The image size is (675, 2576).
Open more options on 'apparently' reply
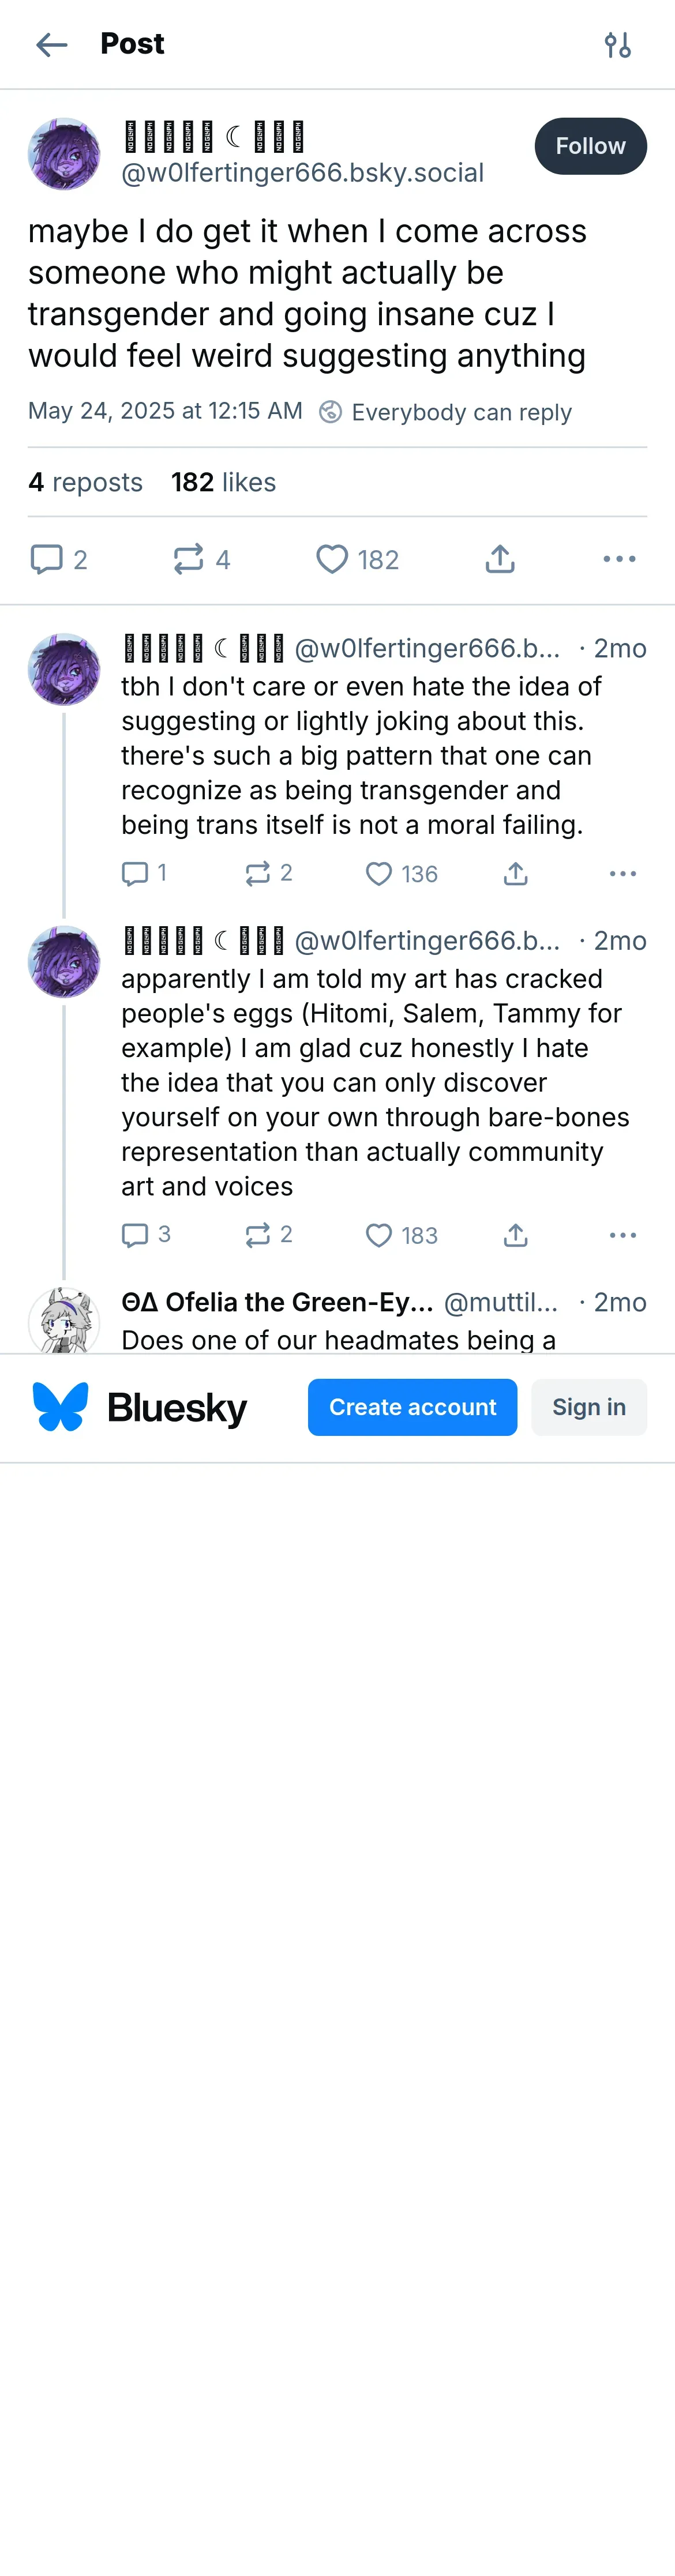click(622, 1236)
